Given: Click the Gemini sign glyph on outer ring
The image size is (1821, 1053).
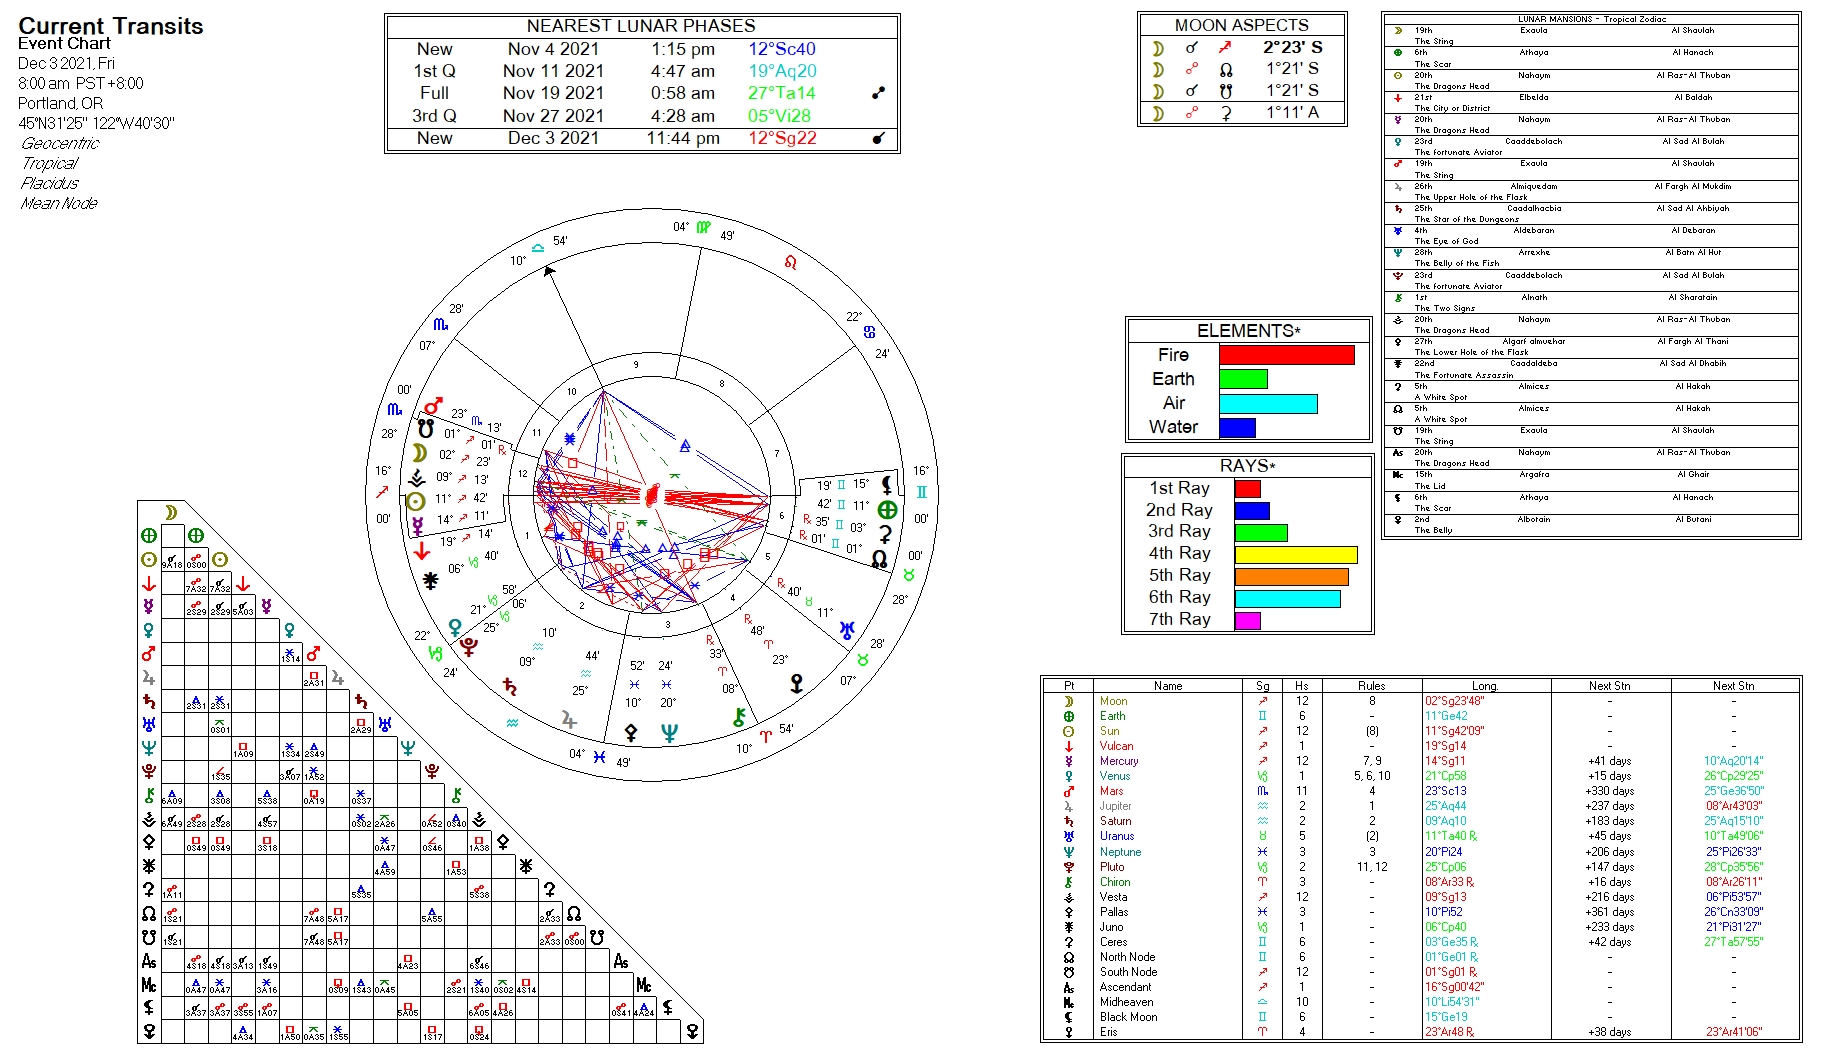Looking at the screenshot, I should click(922, 492).
